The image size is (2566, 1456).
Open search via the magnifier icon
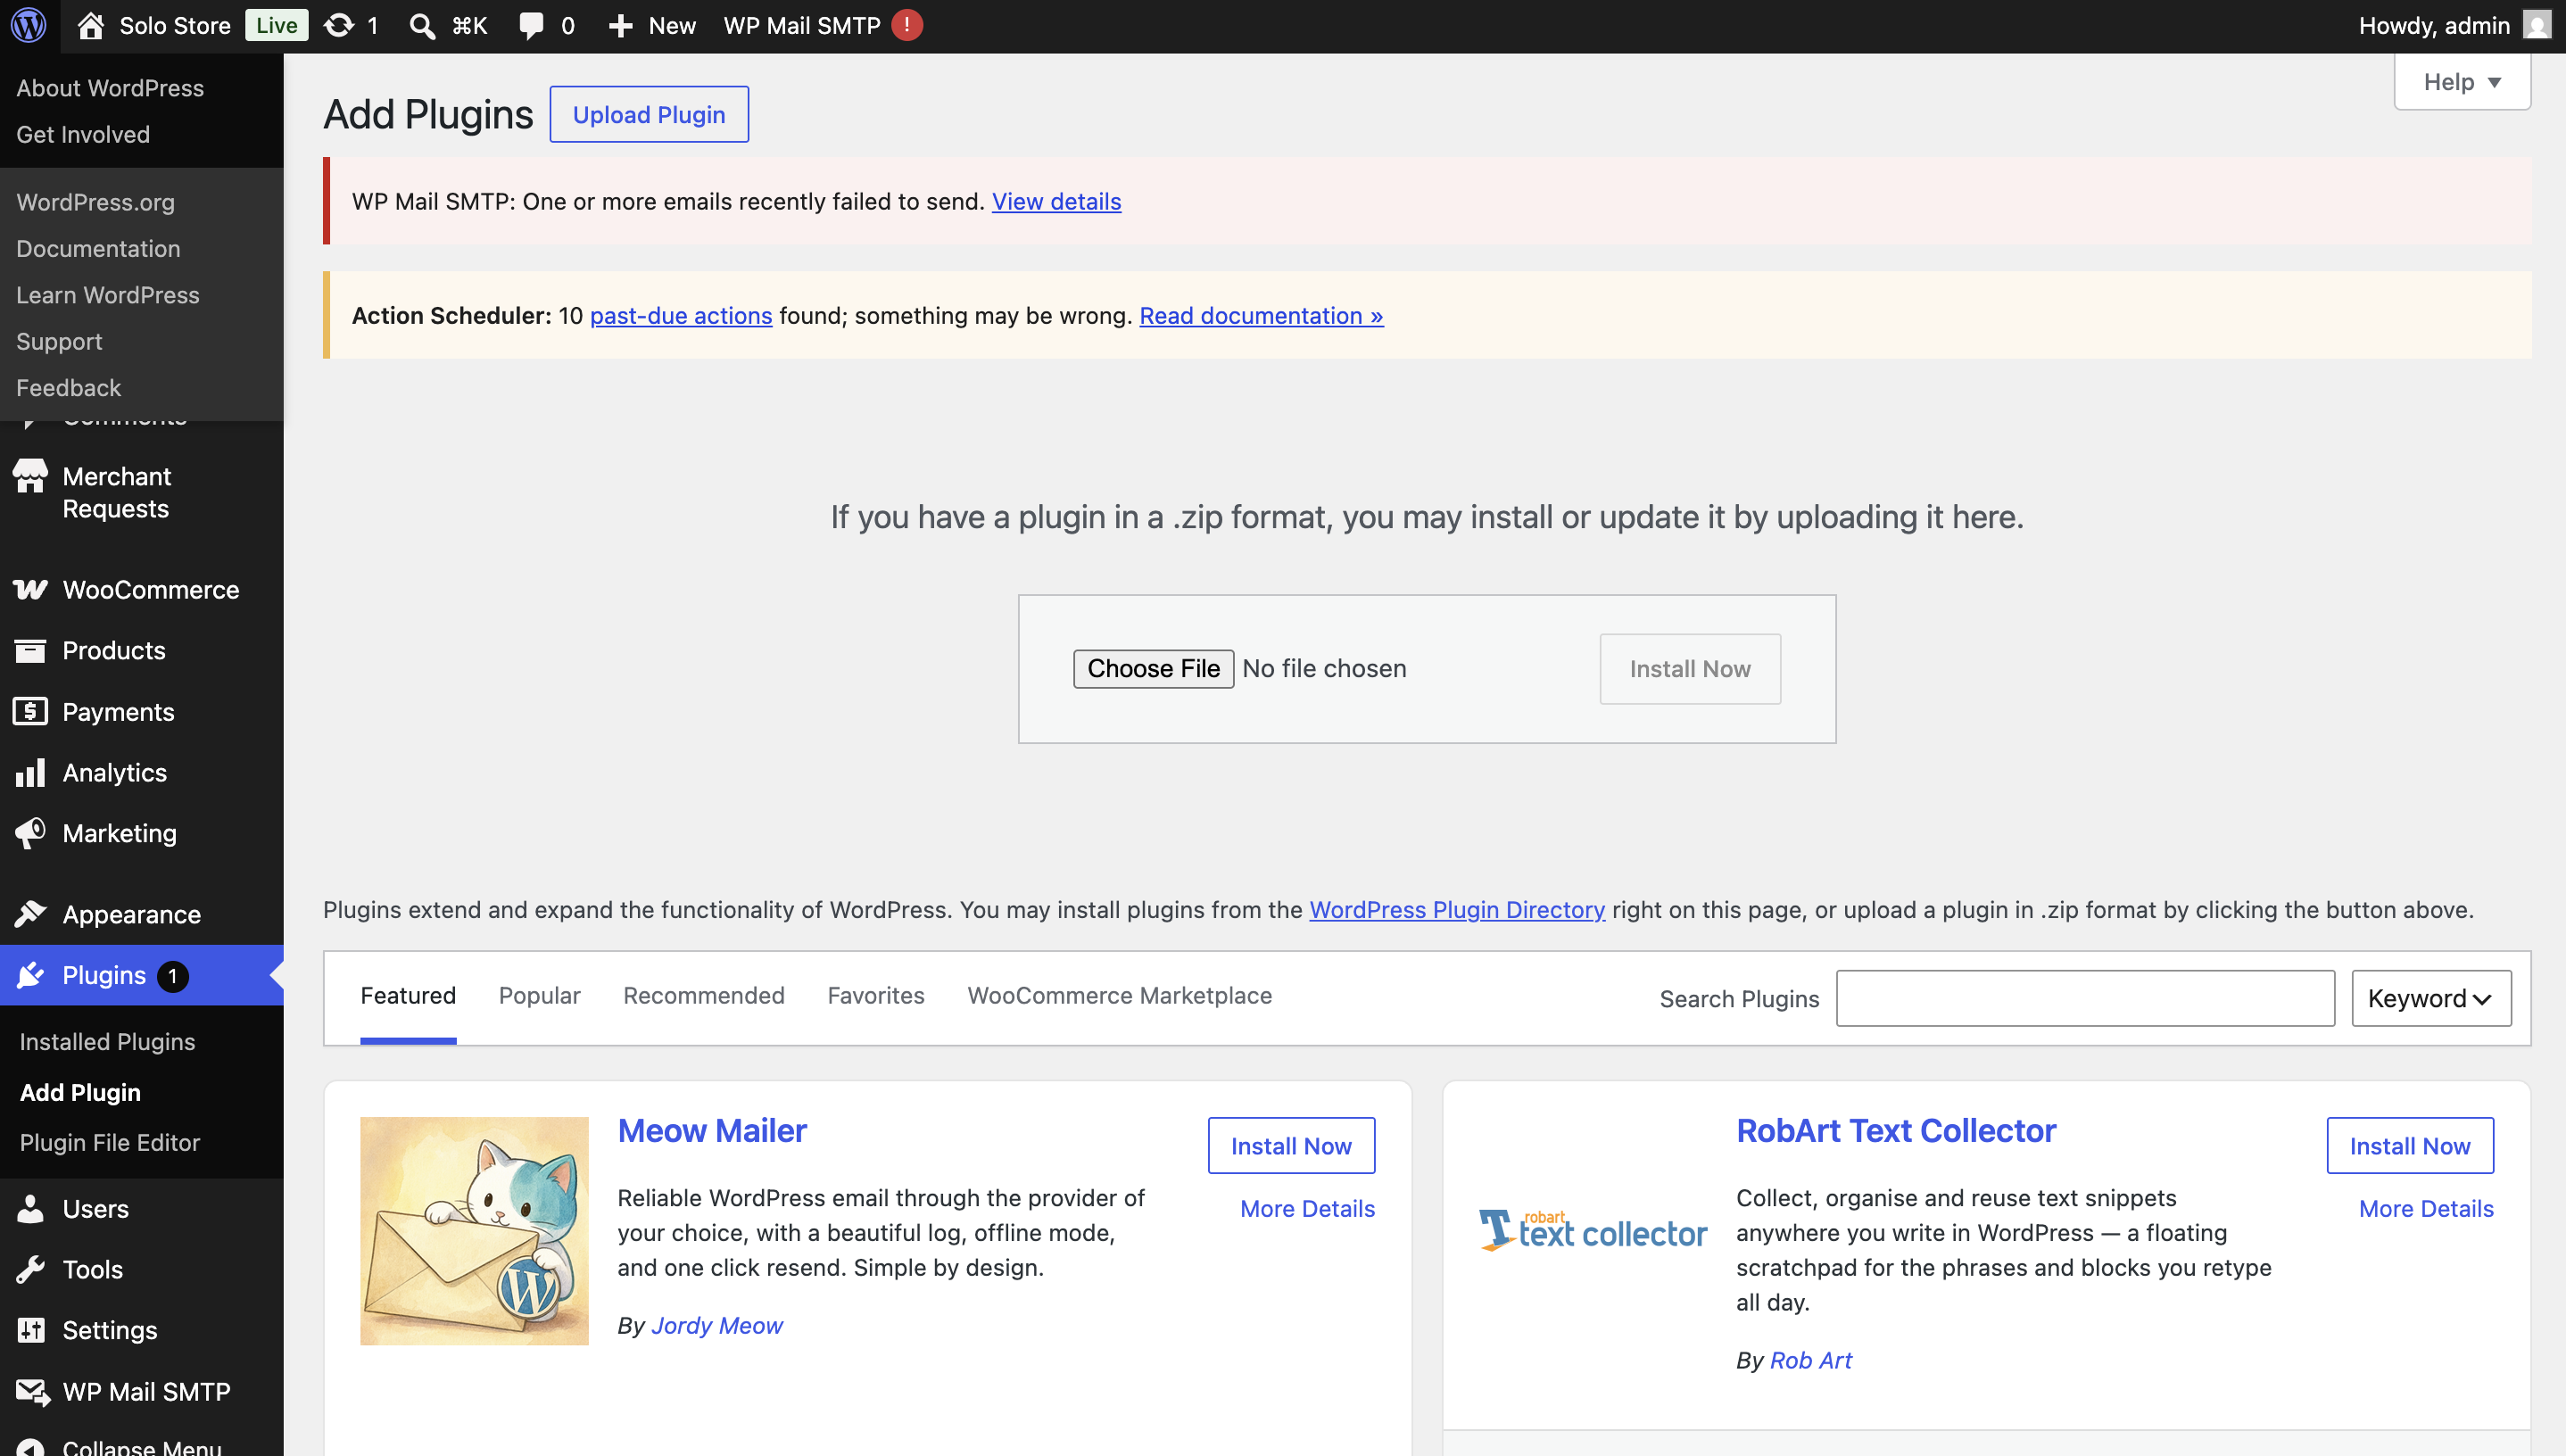point(423,25)
